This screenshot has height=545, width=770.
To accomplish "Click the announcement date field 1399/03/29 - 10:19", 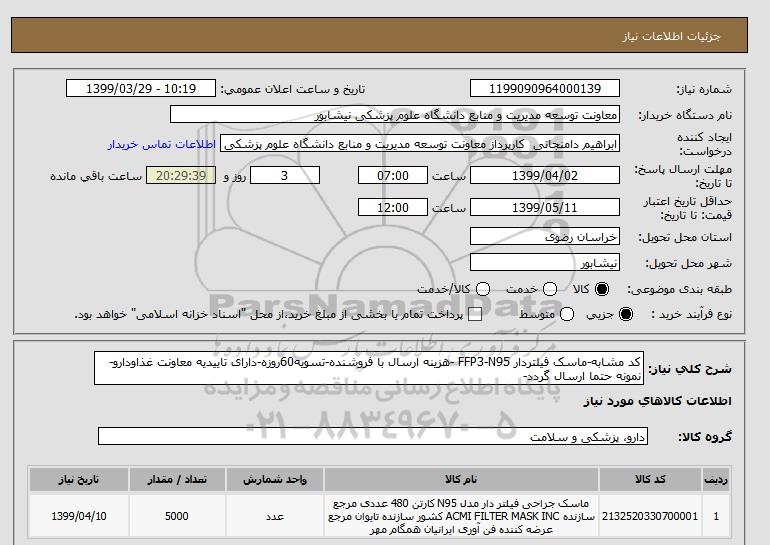I will point(141,88).
